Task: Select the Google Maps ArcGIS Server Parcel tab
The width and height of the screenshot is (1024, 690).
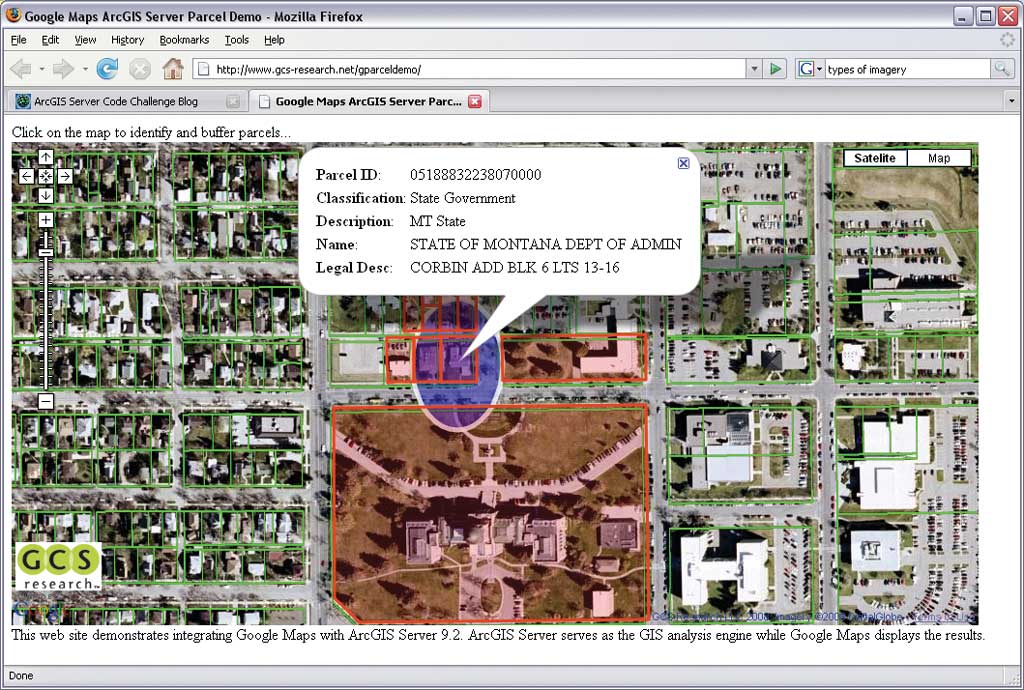Action: [x=369, y=101]
